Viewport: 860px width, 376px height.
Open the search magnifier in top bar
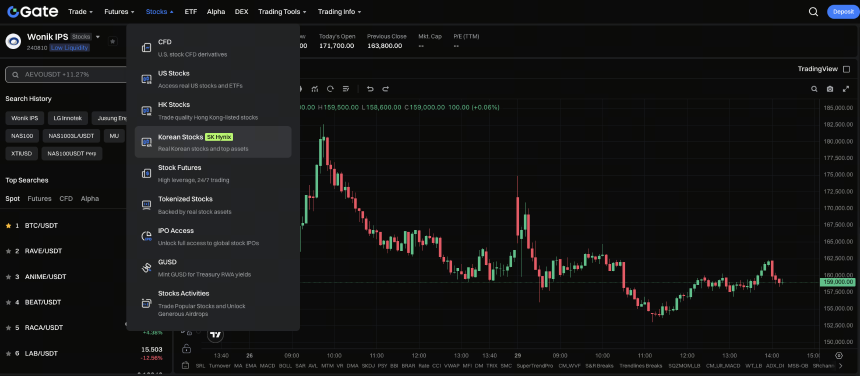(813, 12)
